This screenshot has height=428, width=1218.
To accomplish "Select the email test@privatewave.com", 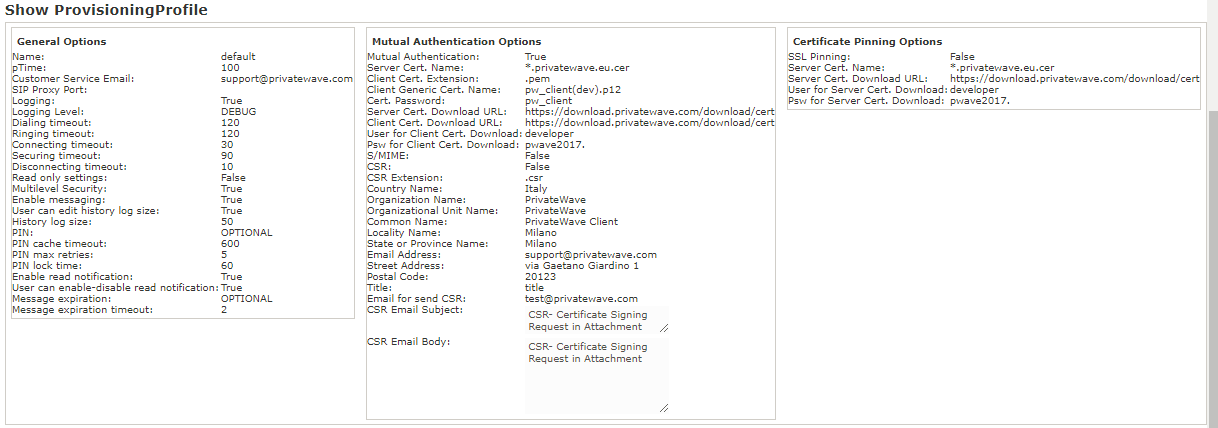I will click(581, 299).
